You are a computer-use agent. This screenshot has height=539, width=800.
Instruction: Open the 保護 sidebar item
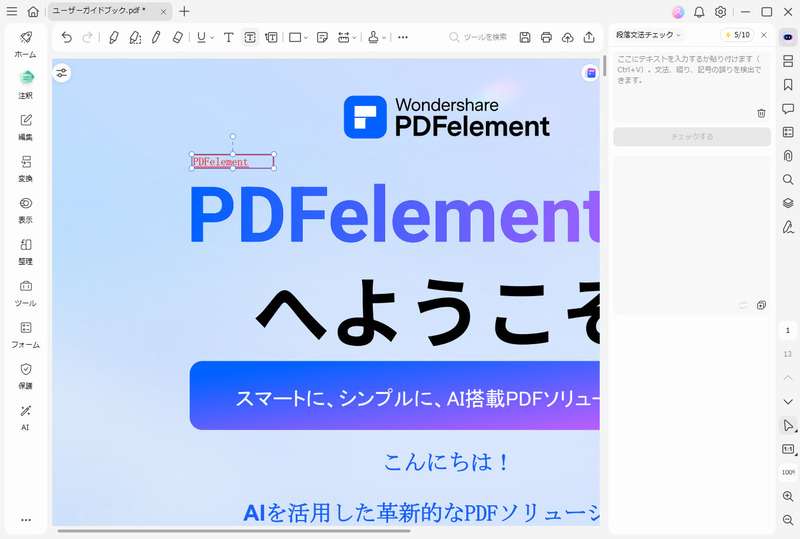tap(26, 376)
